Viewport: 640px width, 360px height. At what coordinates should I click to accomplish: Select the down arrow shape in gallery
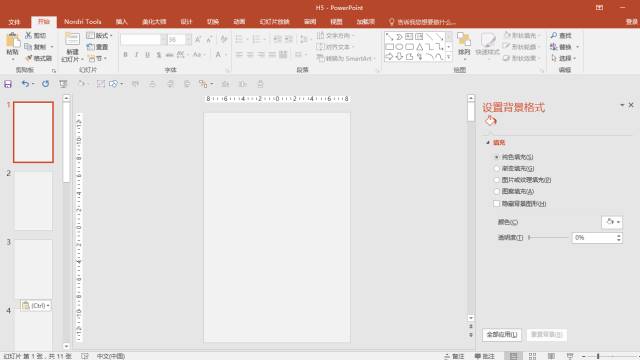pyautogui.click(x=400, y=57)
